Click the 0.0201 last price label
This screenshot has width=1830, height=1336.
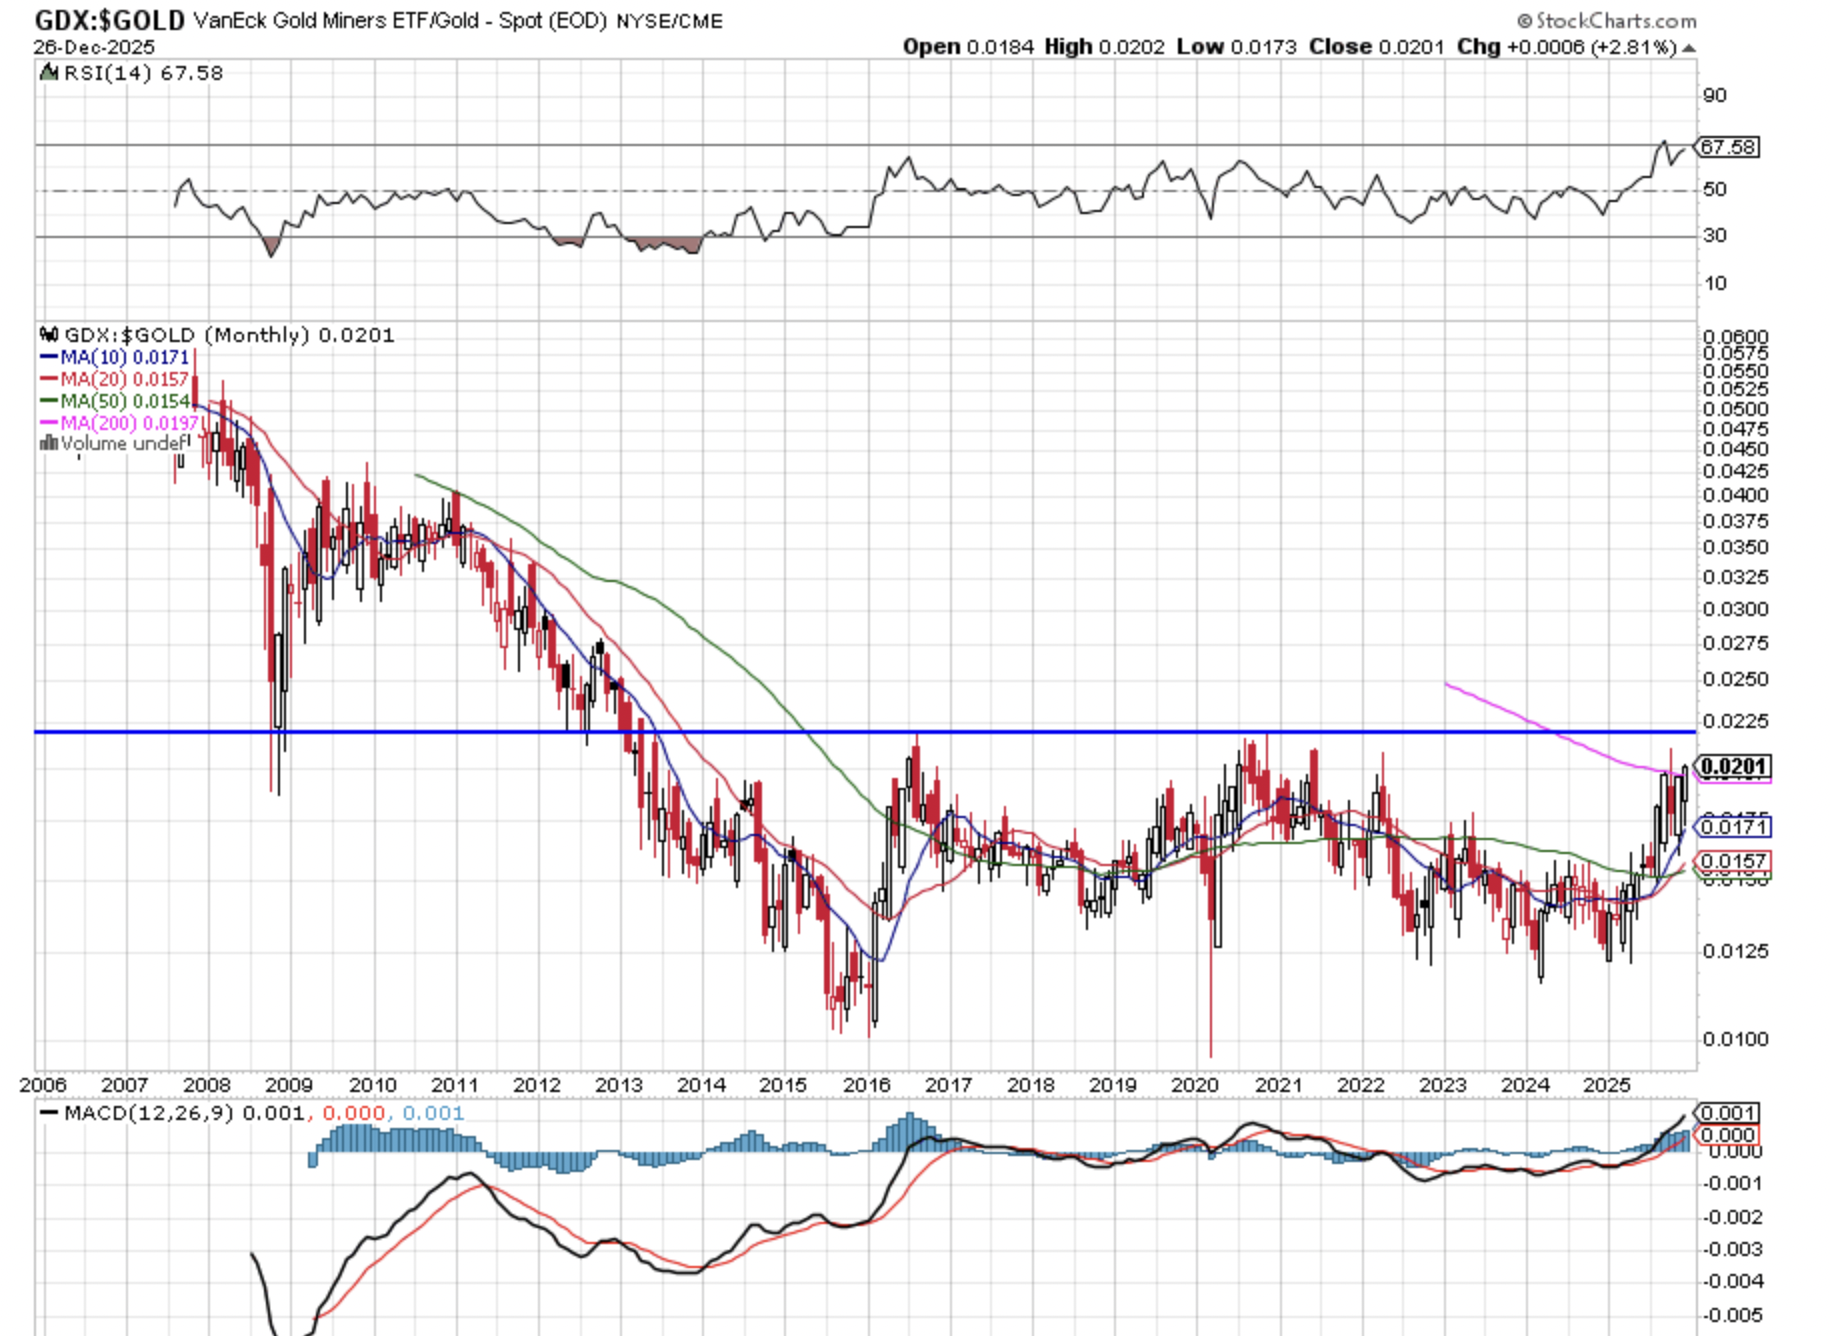tap(1734, 767)
